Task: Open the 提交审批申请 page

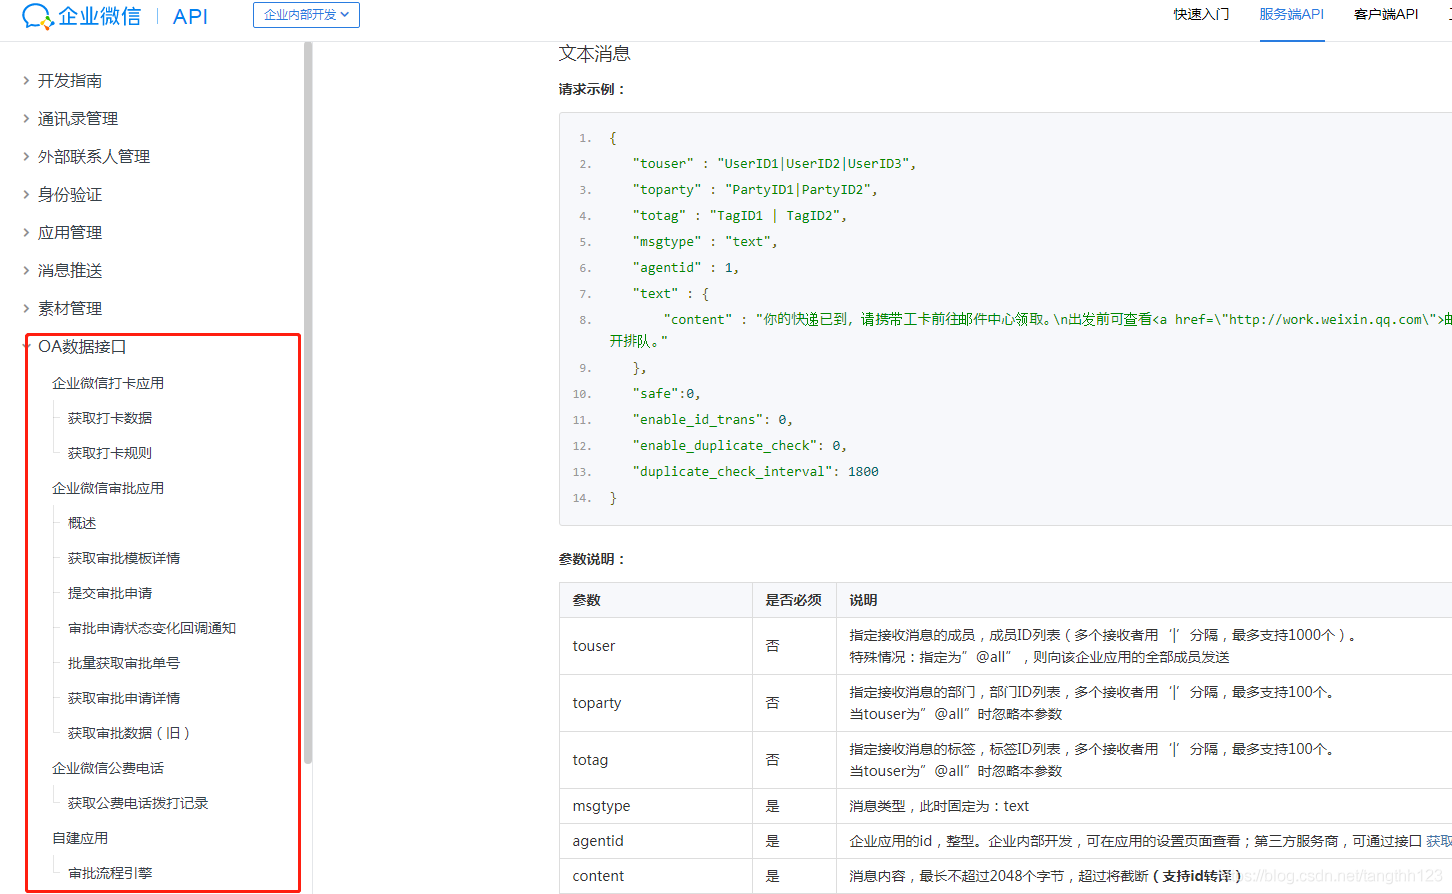Action: pyautogui.click(x=110, y=593)
